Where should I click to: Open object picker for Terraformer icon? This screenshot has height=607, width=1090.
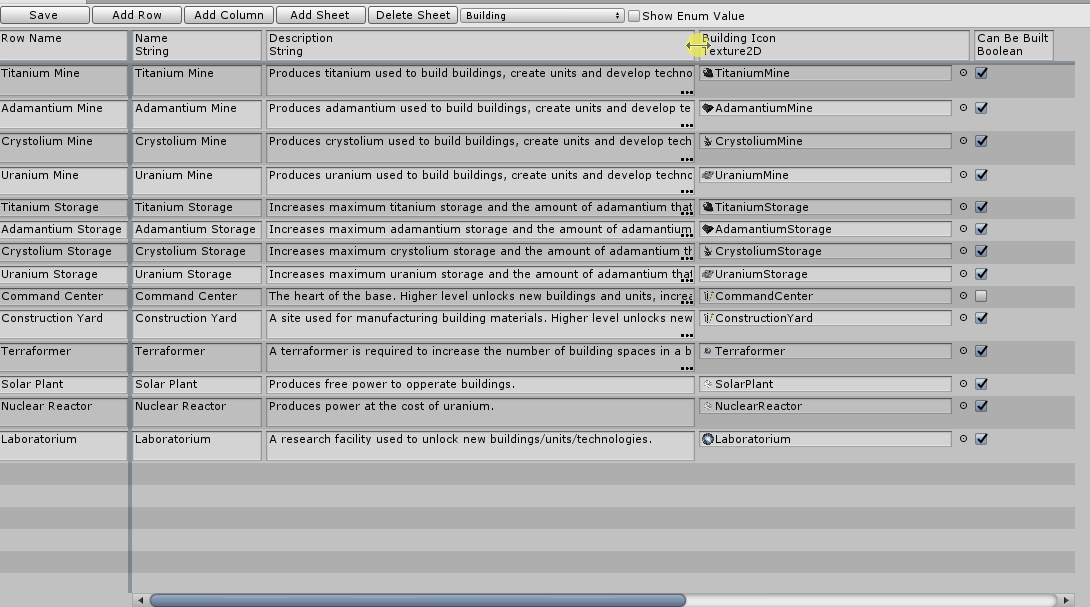click(x=963, y=350)
